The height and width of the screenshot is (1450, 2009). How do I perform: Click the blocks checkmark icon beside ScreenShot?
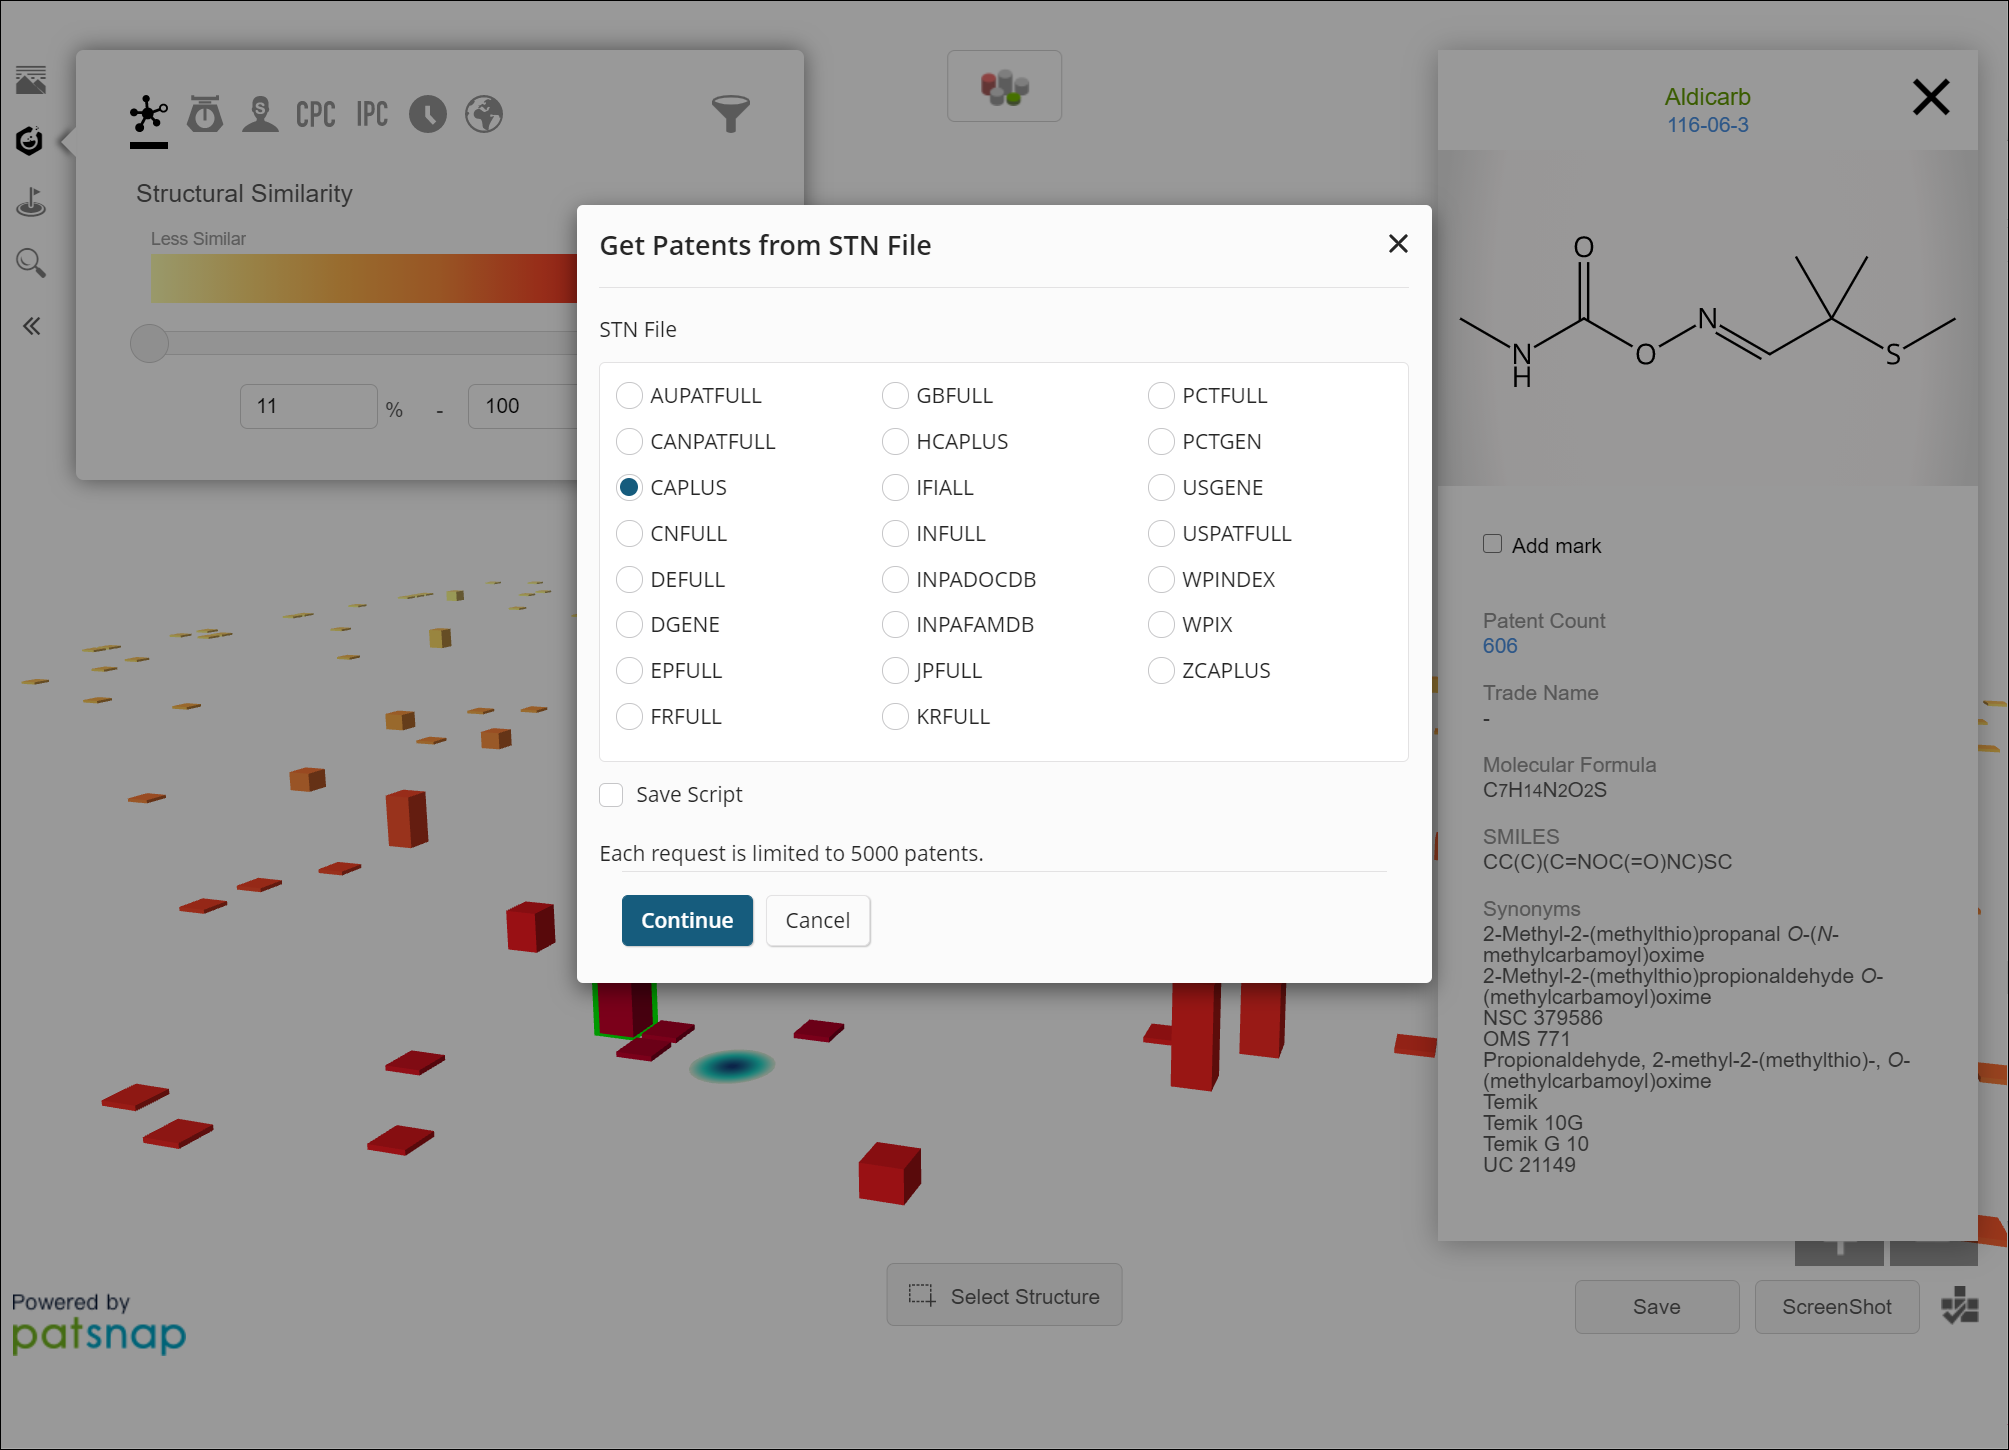tap(1960, 1306)
